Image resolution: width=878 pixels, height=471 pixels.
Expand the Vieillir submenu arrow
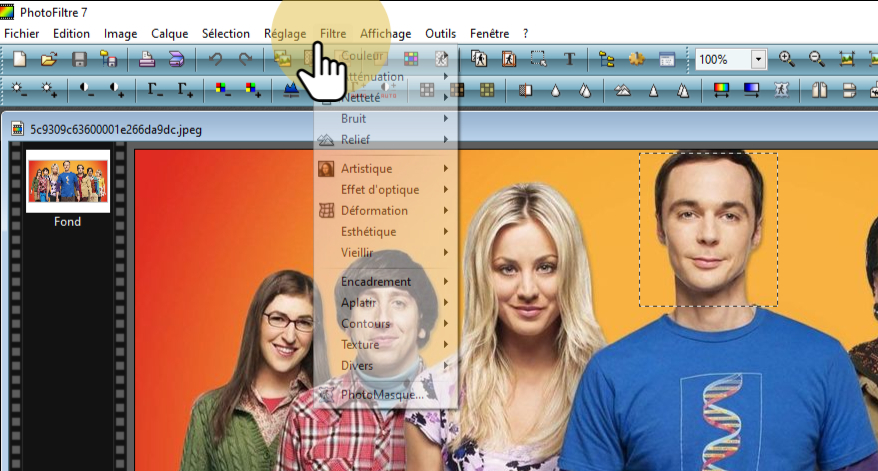coord(446,253)
